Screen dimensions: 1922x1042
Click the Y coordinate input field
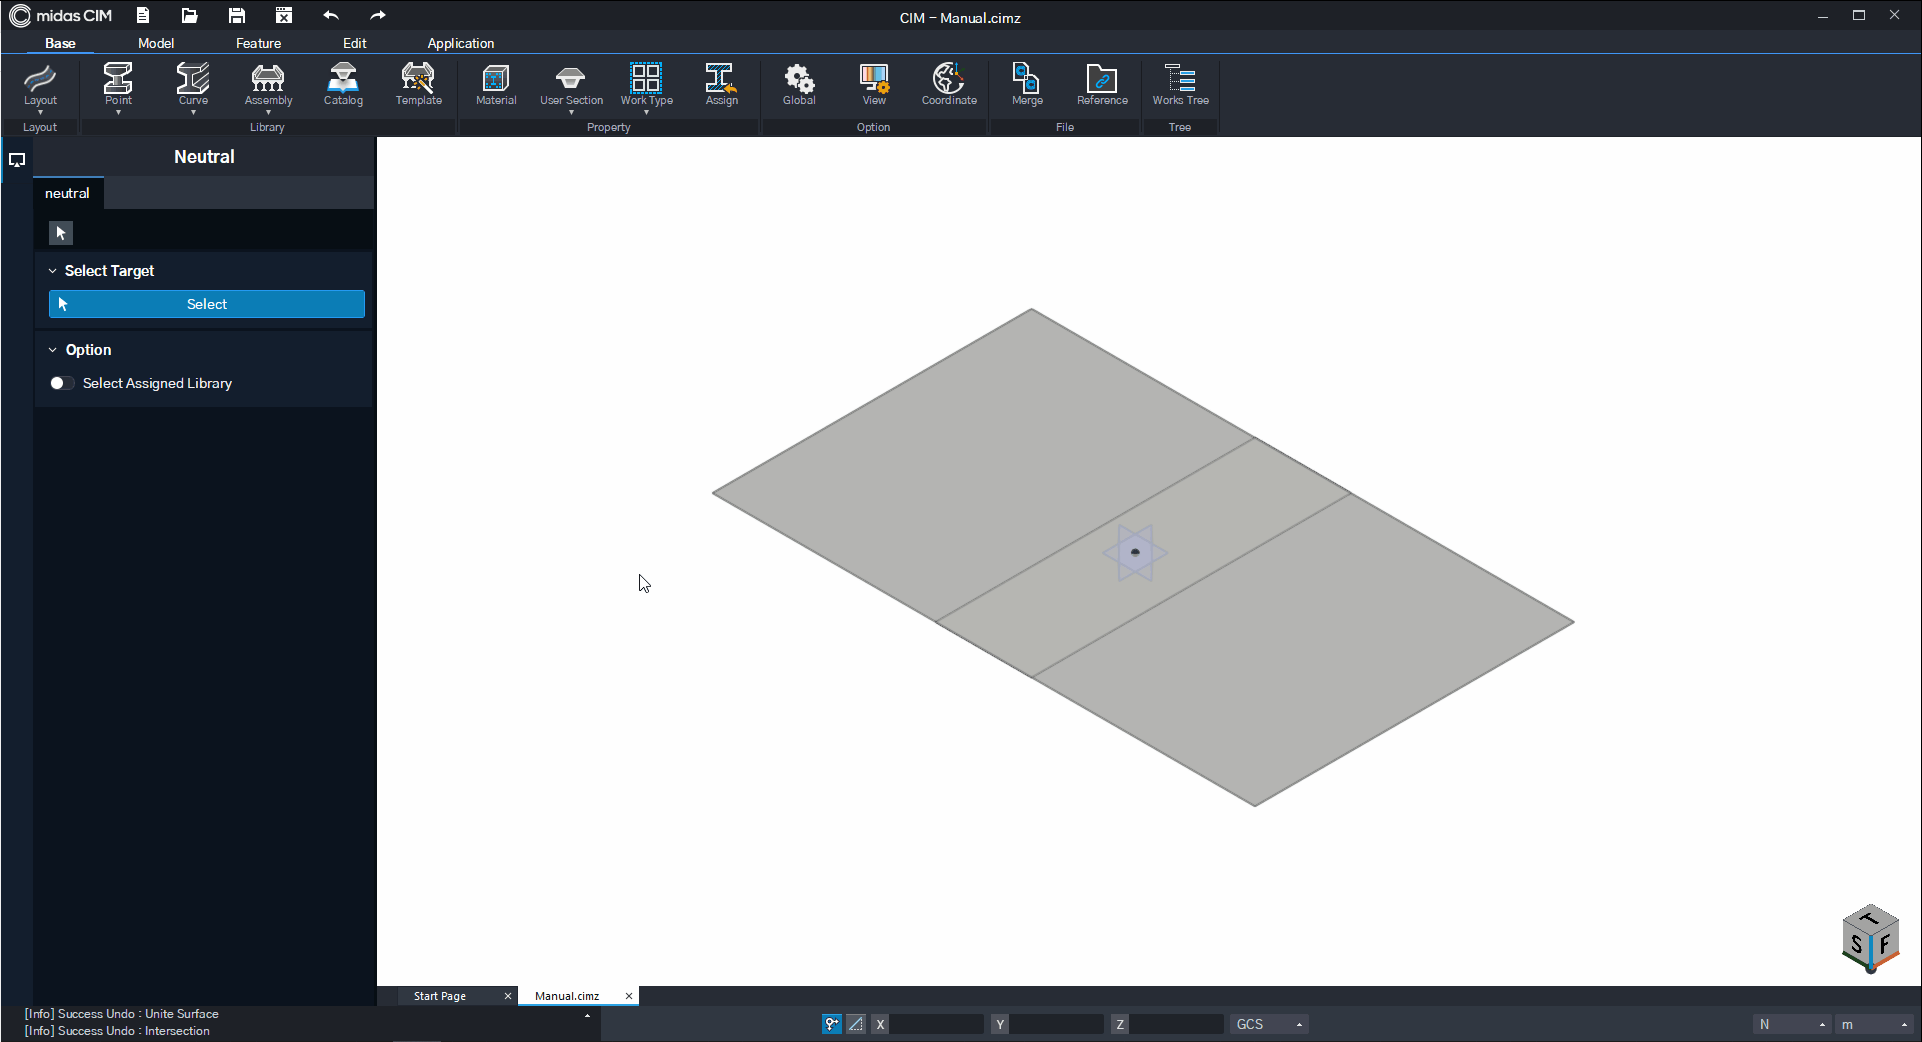pyautogui.click(x=1057, y=1024)
